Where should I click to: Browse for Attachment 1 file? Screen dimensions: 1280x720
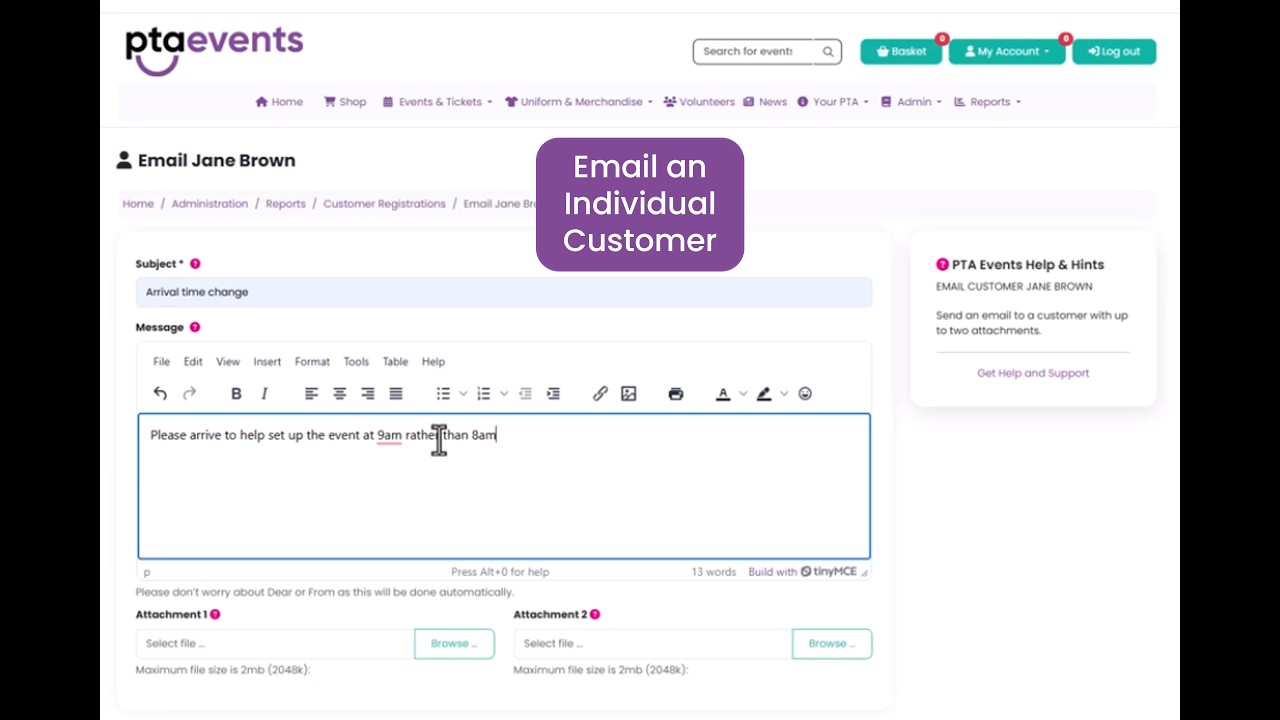point(454,644)
